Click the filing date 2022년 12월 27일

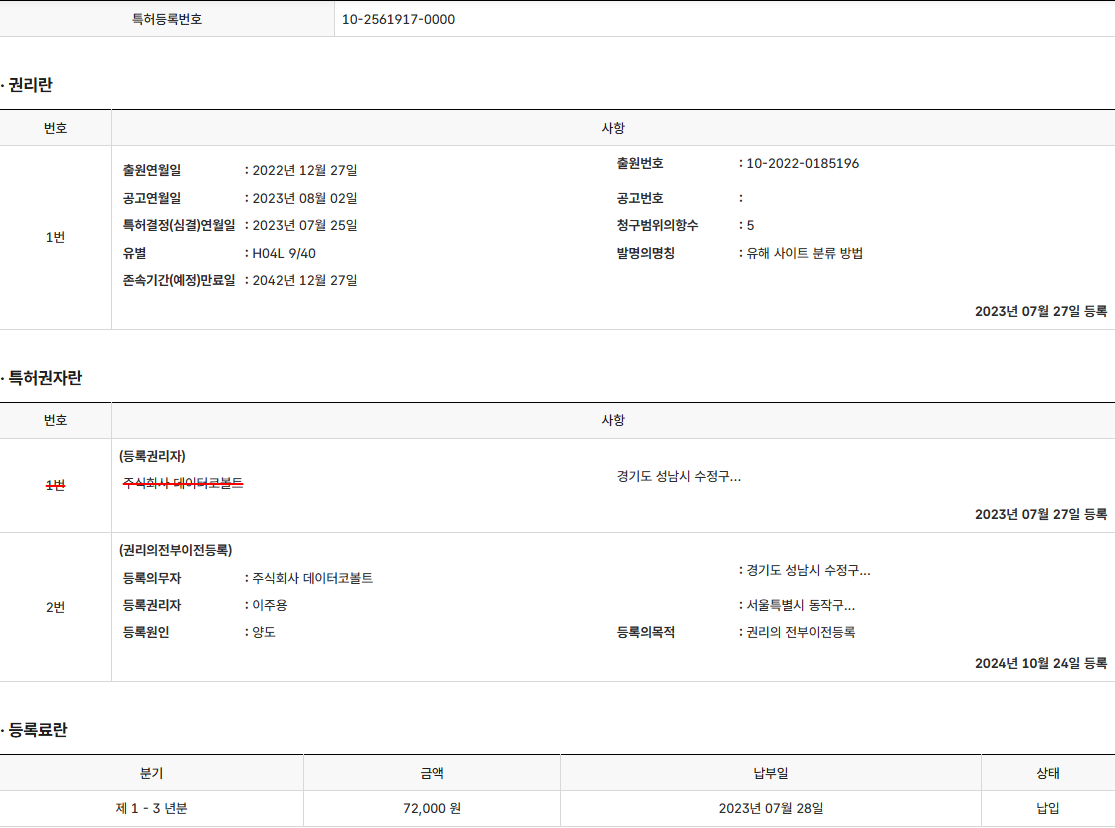click(304, 170)
